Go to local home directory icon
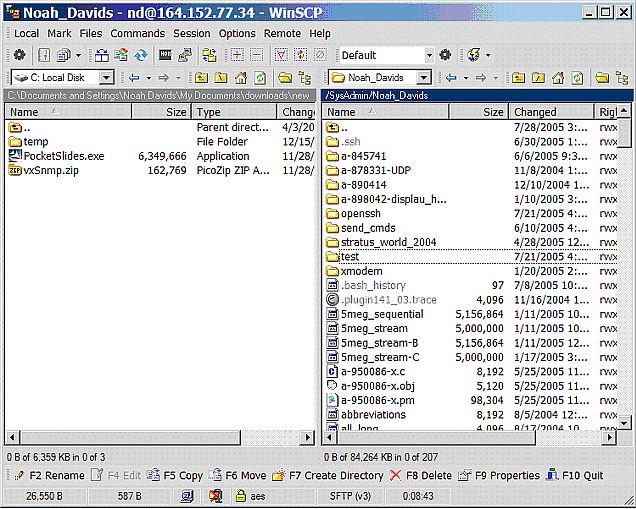 click(x=241, y=77)
